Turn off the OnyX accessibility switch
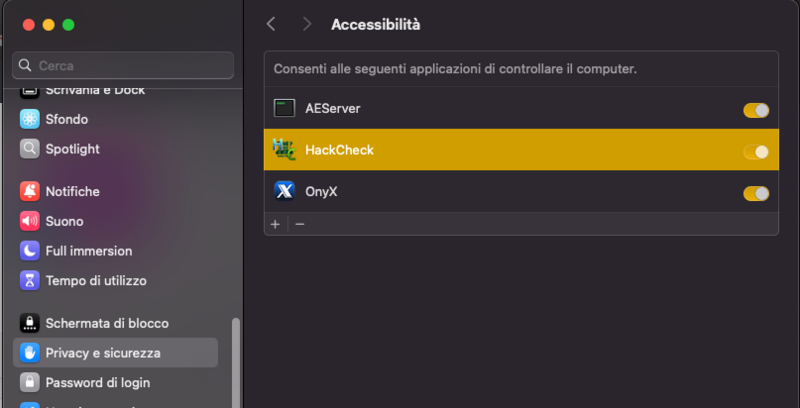Image resolution: width=800 pixels, height=408 pixels. point(756,193)
